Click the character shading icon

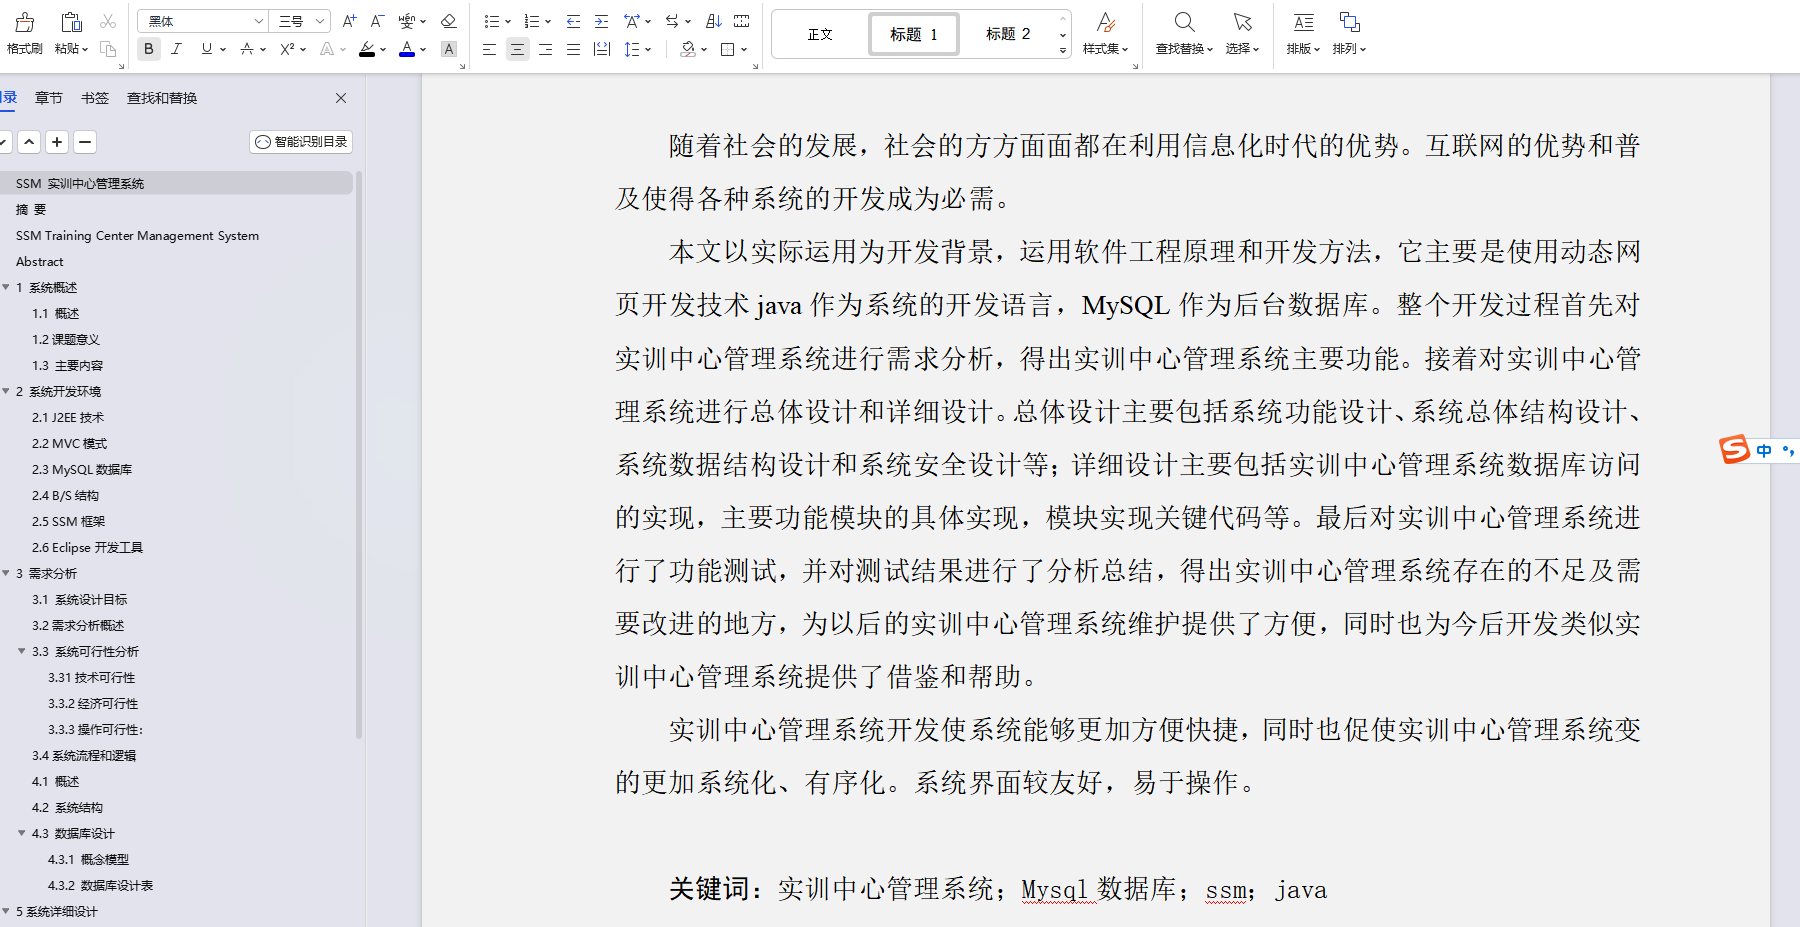tap(449, 49)
